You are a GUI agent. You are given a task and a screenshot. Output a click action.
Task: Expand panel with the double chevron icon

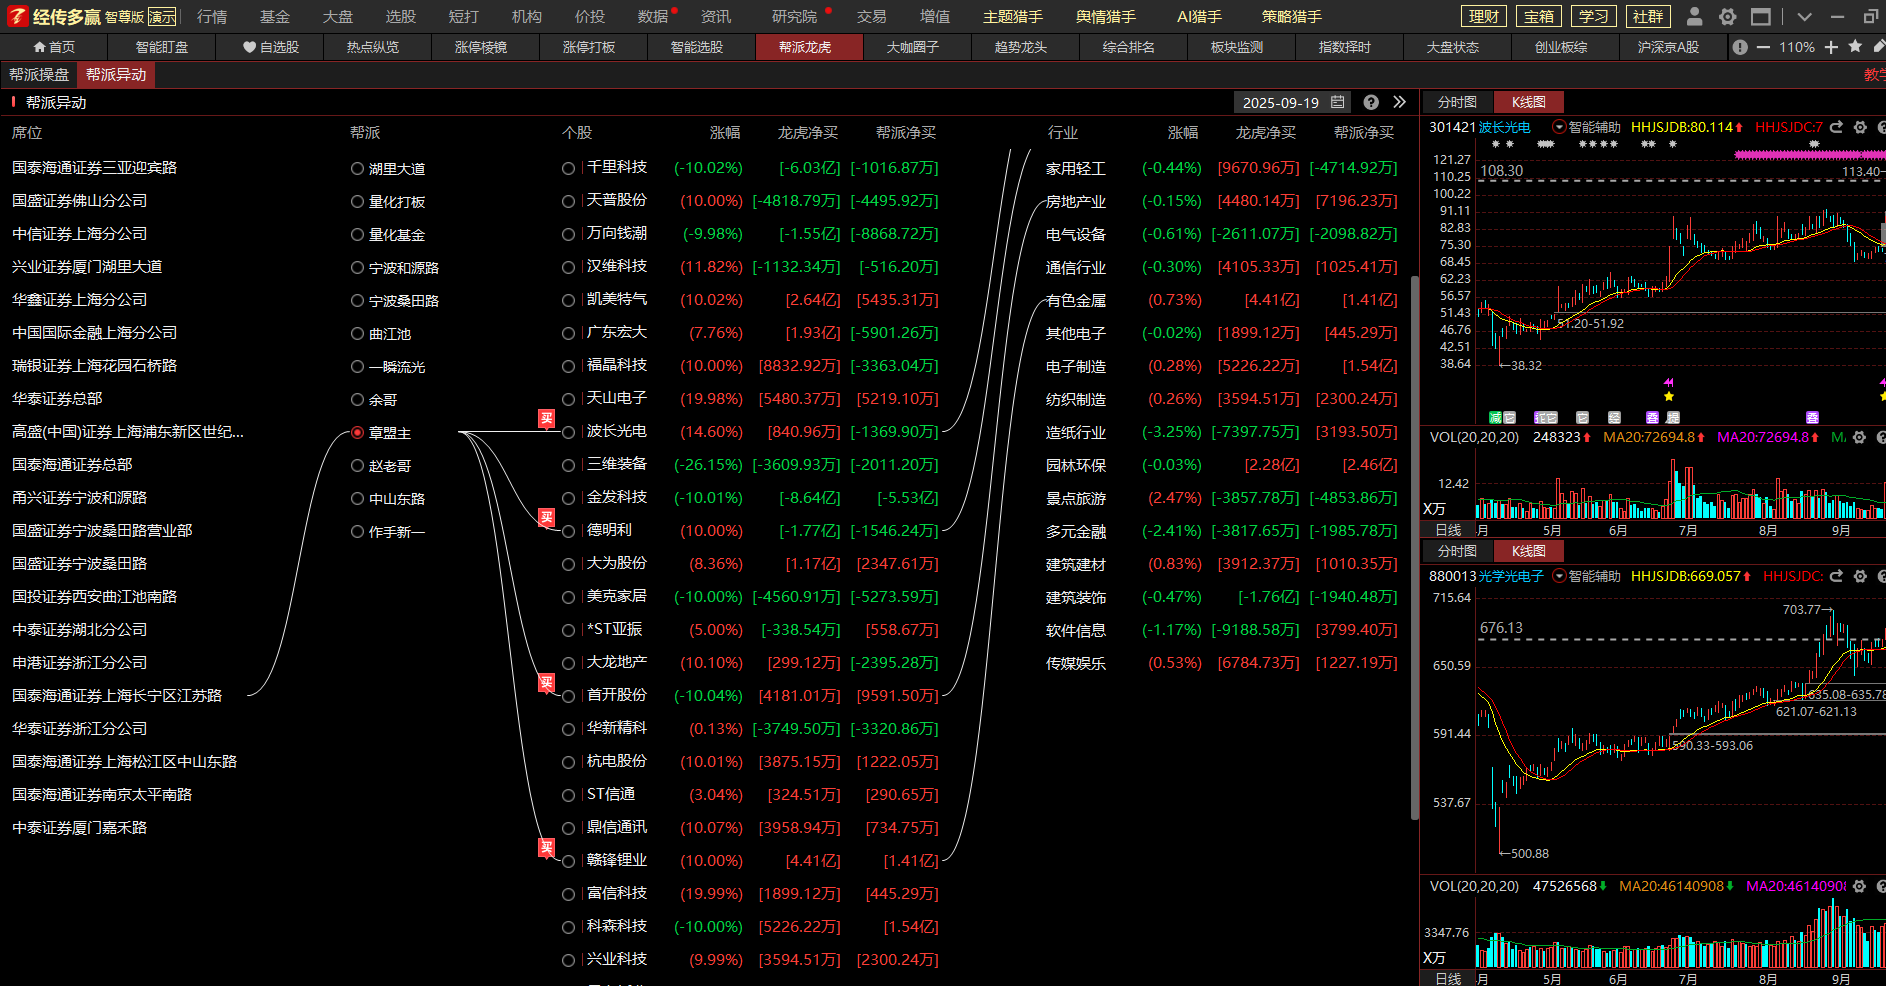(1399, 102)
